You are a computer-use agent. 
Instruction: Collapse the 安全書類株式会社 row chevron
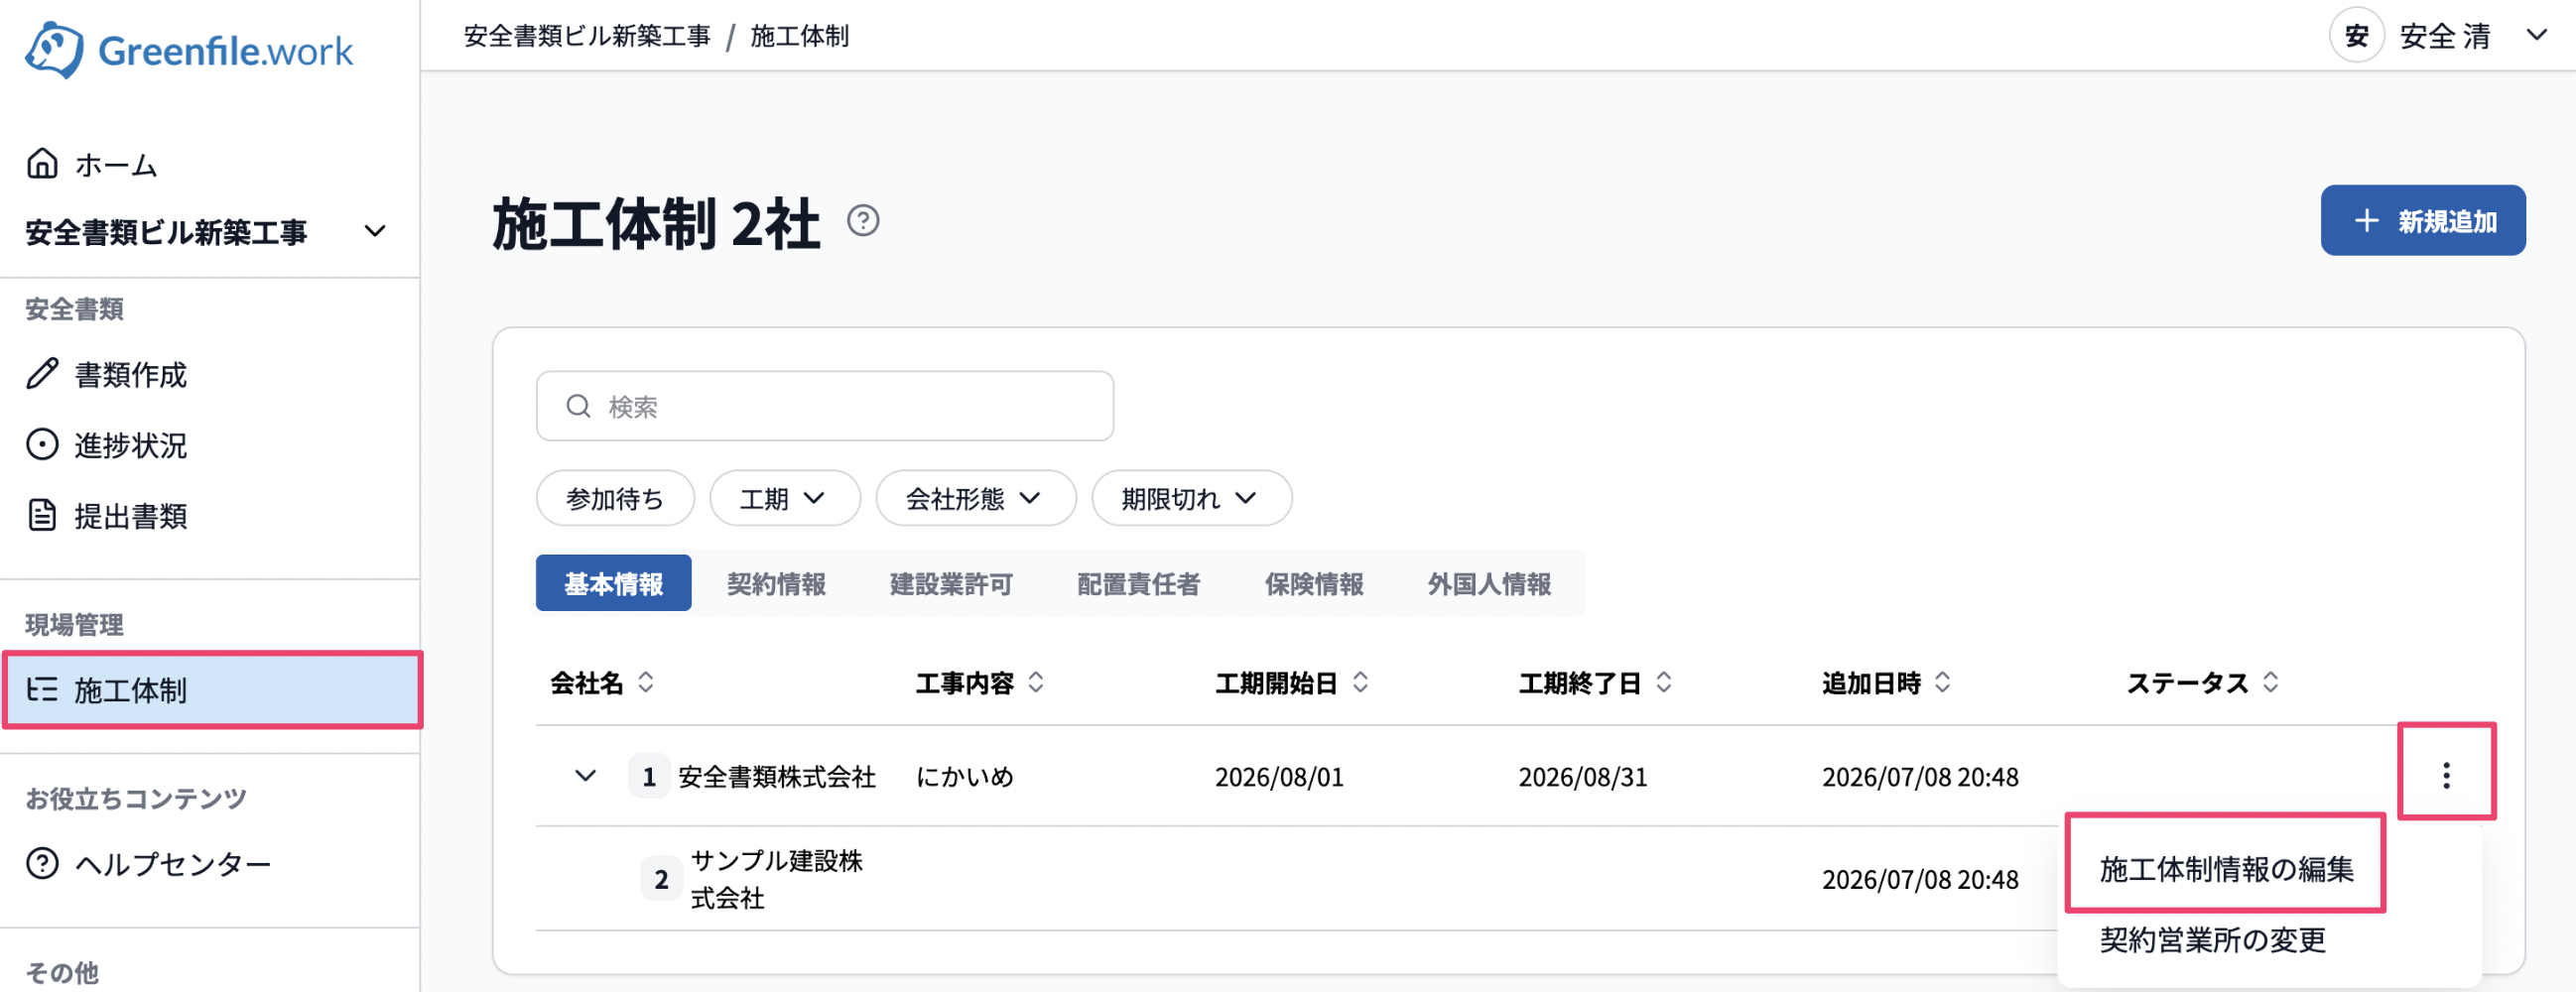tap(585, 776)
